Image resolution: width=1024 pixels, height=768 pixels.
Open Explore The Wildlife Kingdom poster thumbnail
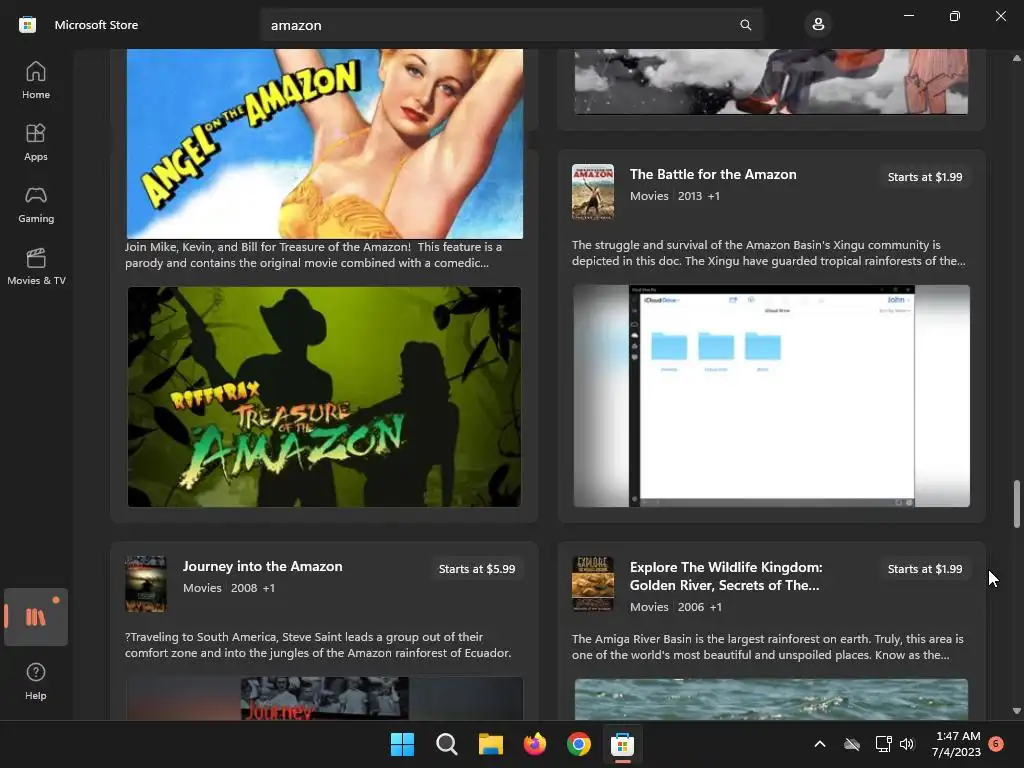(593, 584)
